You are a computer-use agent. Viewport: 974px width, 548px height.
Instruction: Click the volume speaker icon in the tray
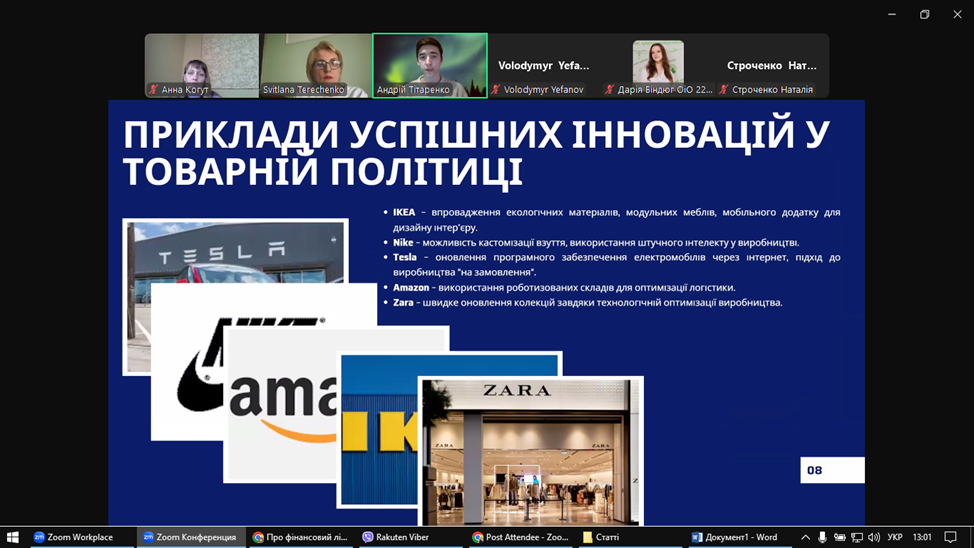(x=874, y=537)
